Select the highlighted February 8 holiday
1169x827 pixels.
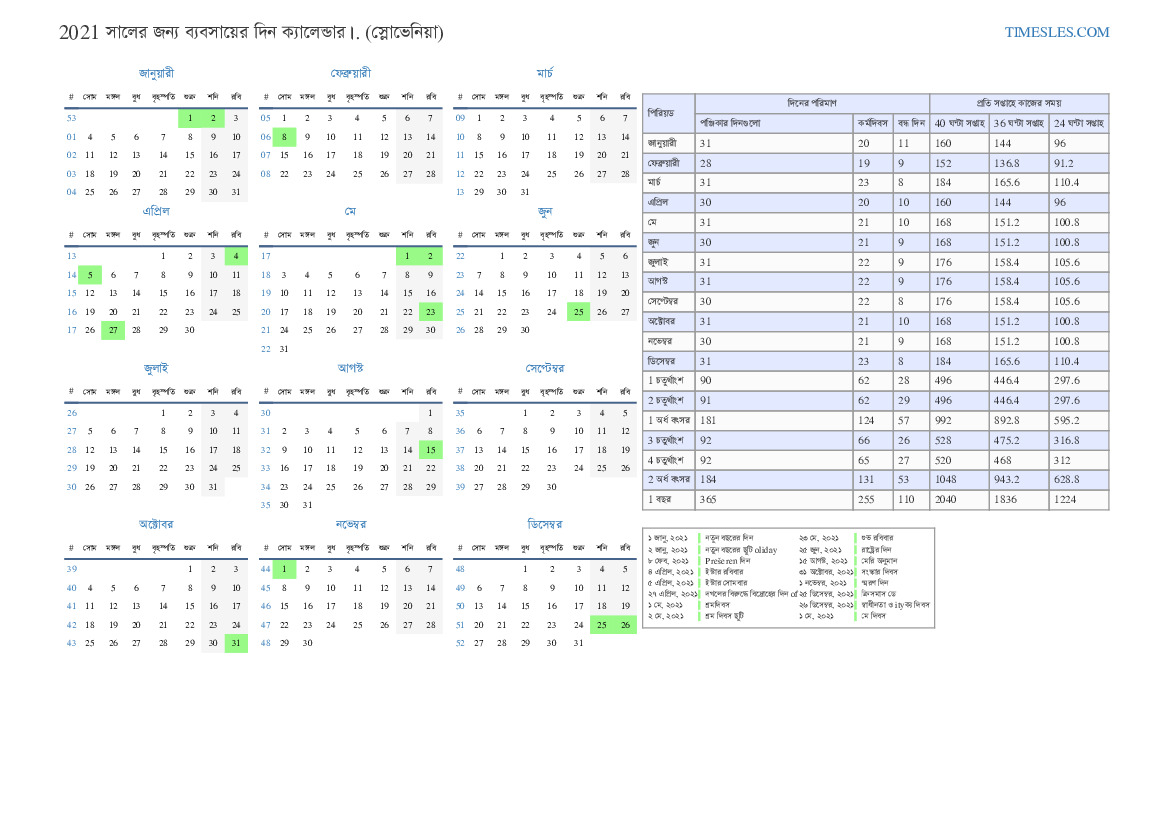(x=284, y=137)
